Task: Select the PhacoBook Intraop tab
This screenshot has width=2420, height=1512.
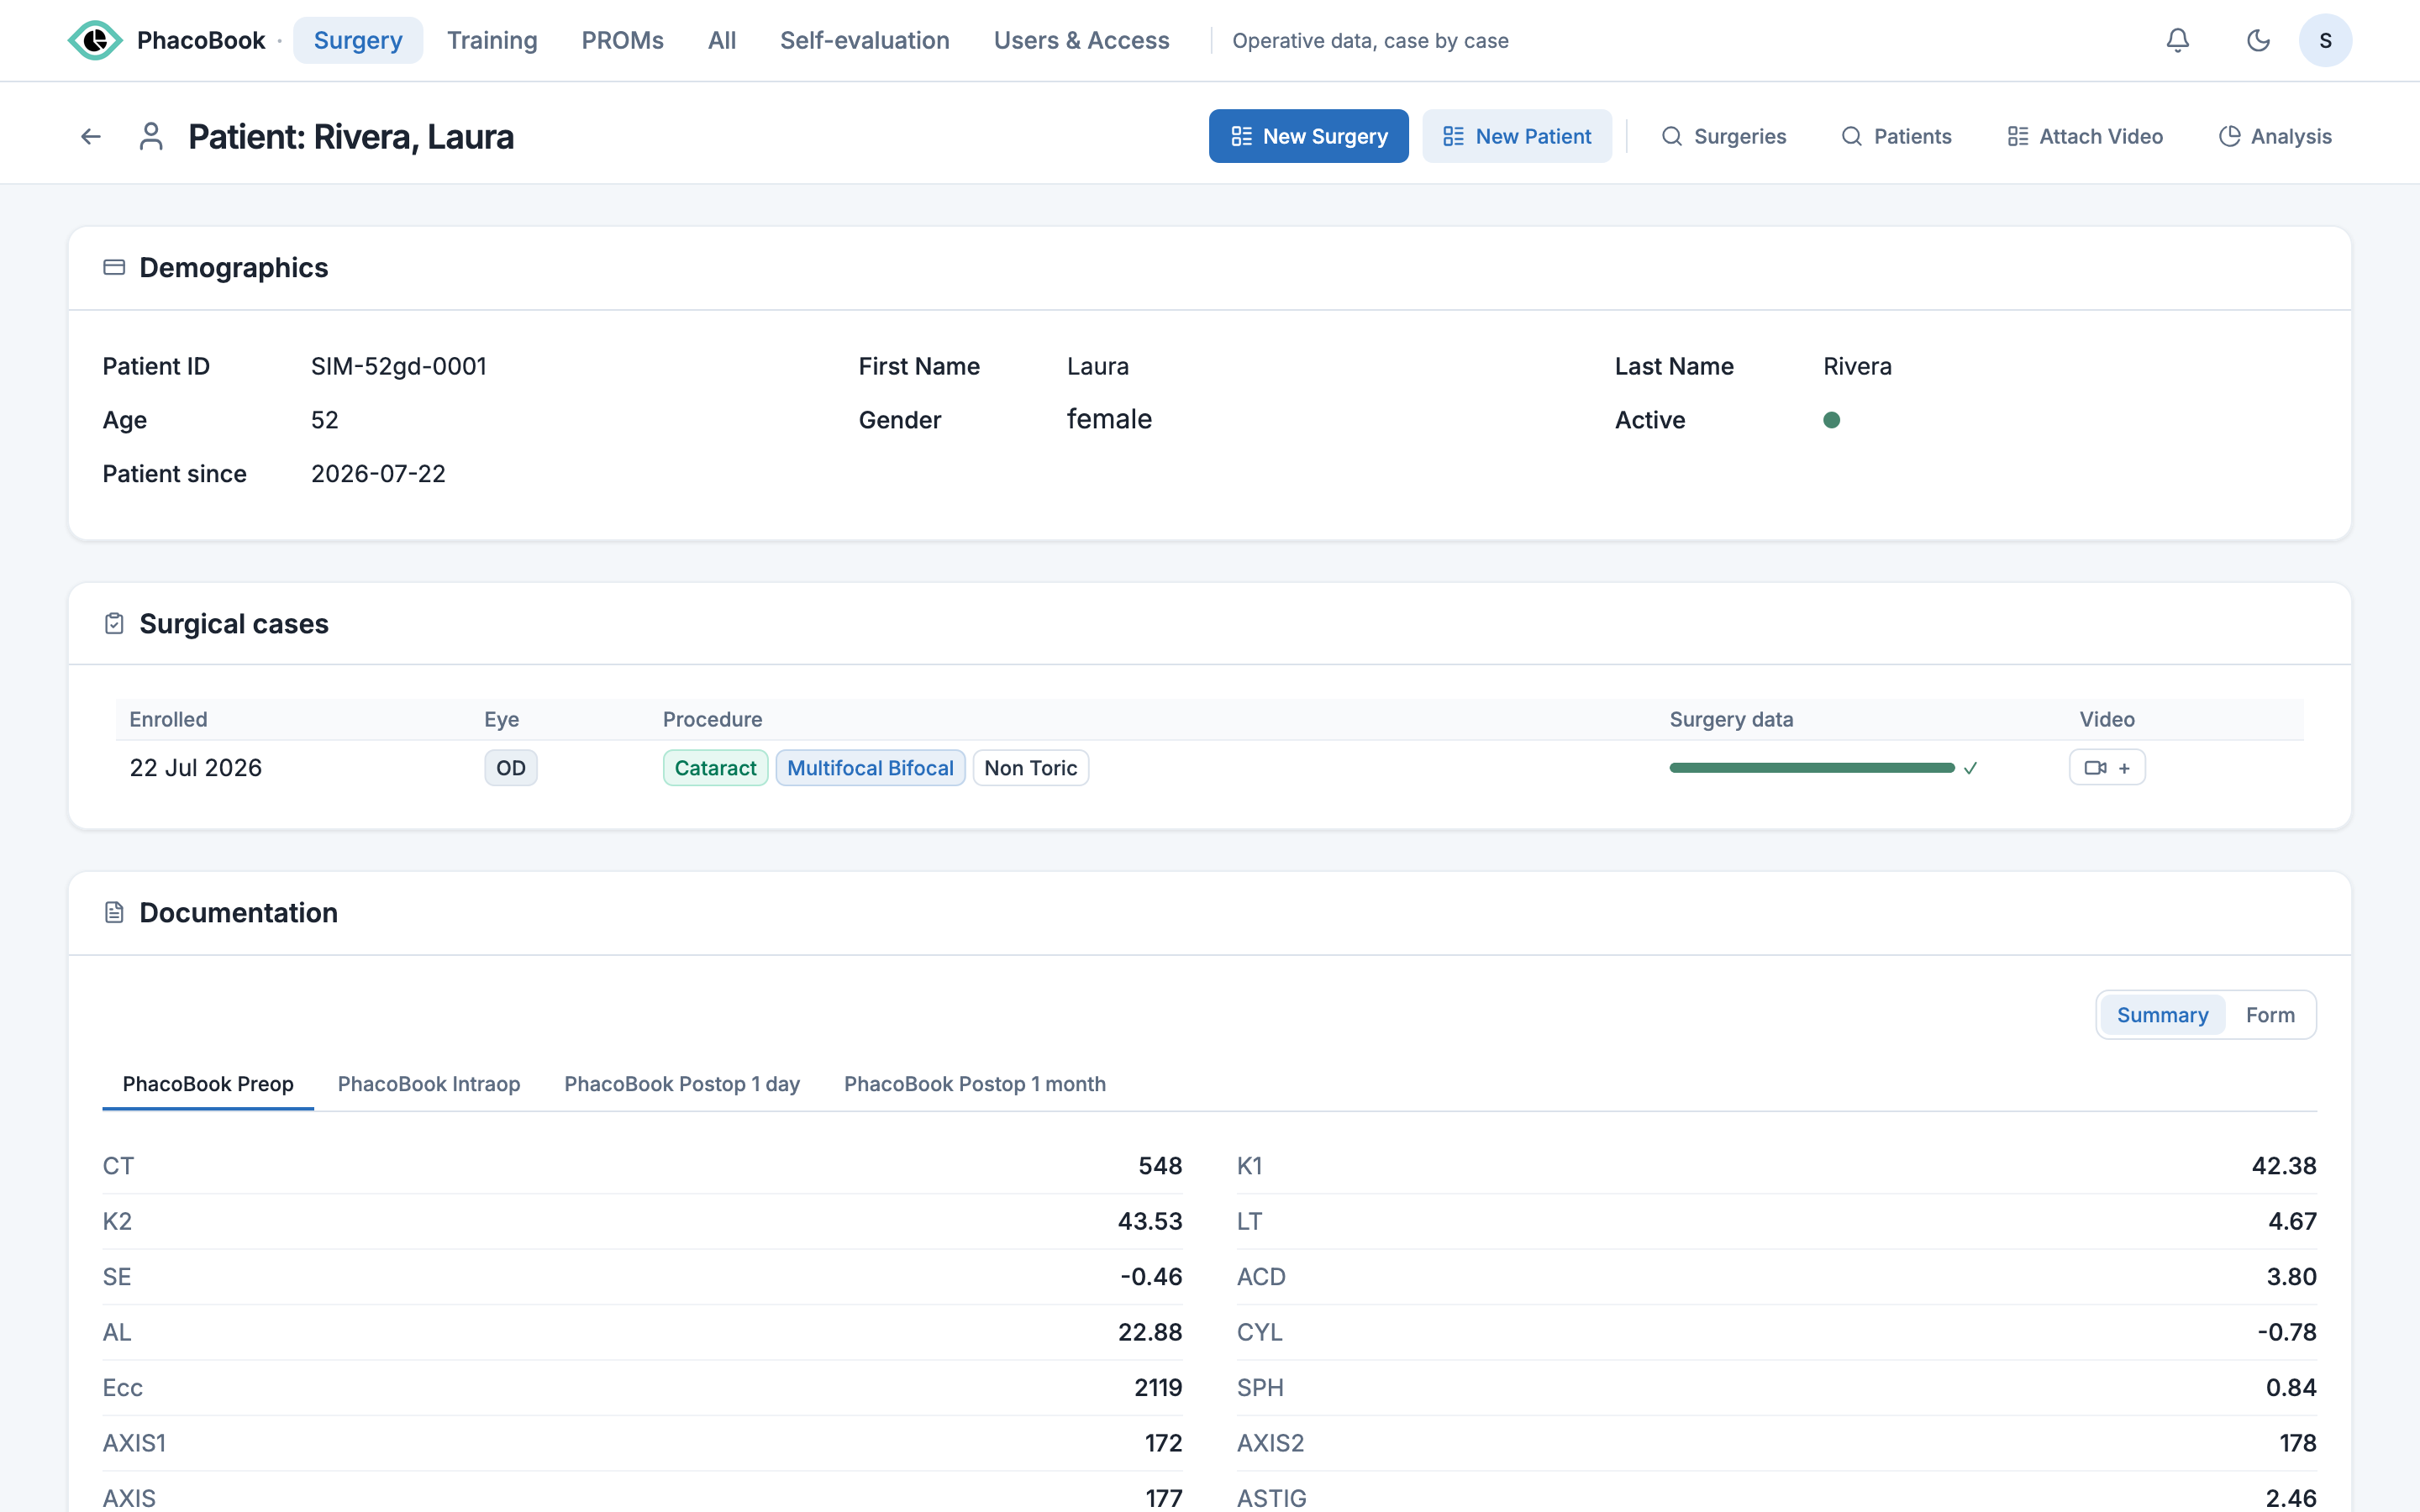Action: (429, 1084)
